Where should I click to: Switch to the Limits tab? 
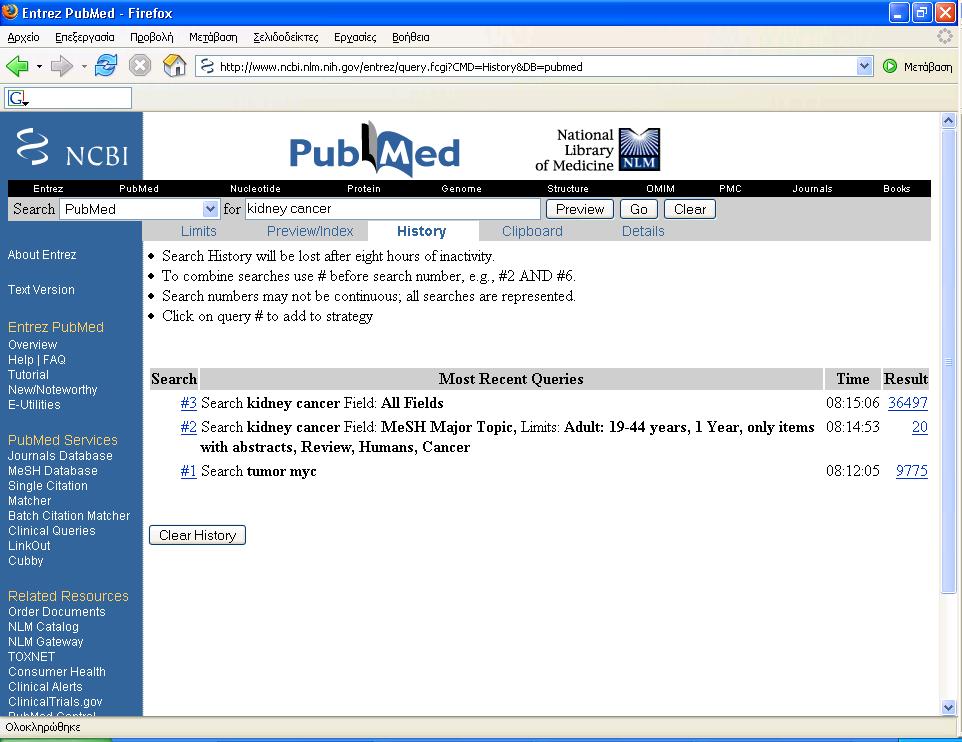(199, 231)
